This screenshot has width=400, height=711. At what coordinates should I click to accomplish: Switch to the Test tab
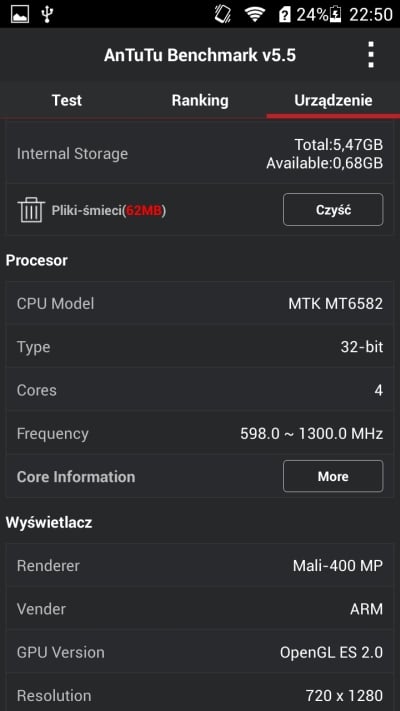pyautogui.click(x=67, y=100)
